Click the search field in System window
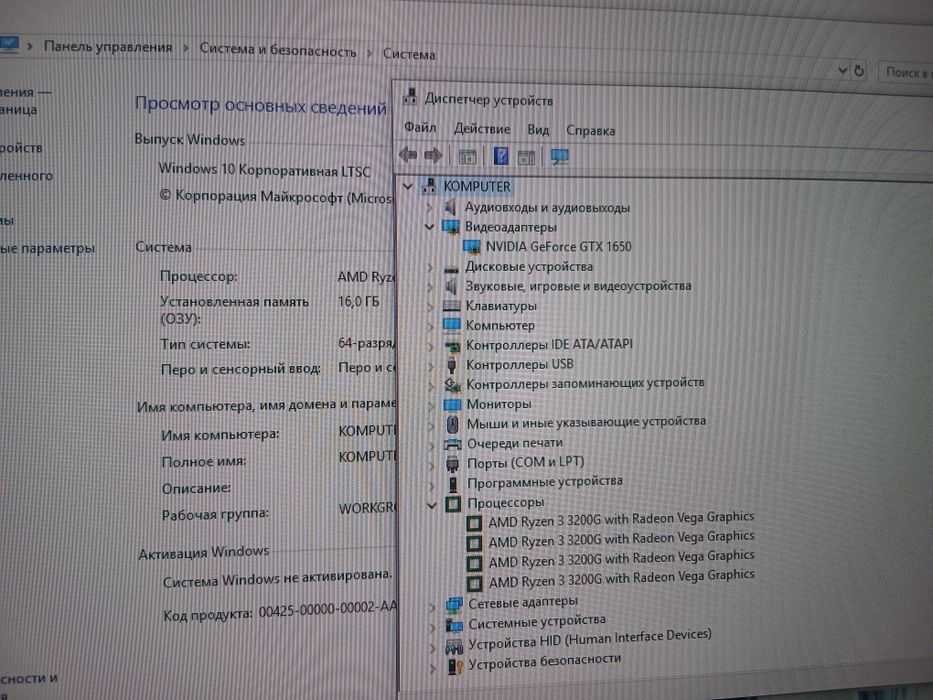 (906, 72)
